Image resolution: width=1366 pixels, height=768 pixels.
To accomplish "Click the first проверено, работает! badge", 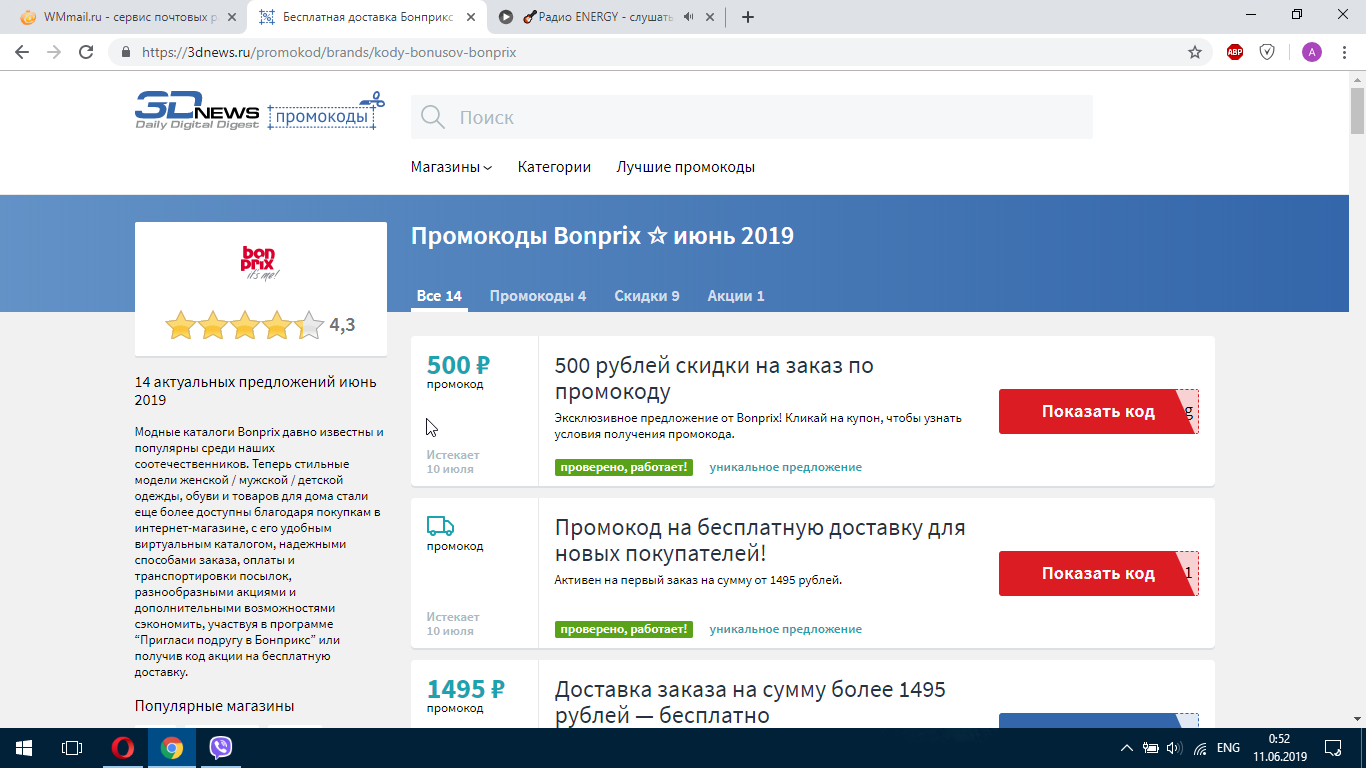I will [624, 467].
